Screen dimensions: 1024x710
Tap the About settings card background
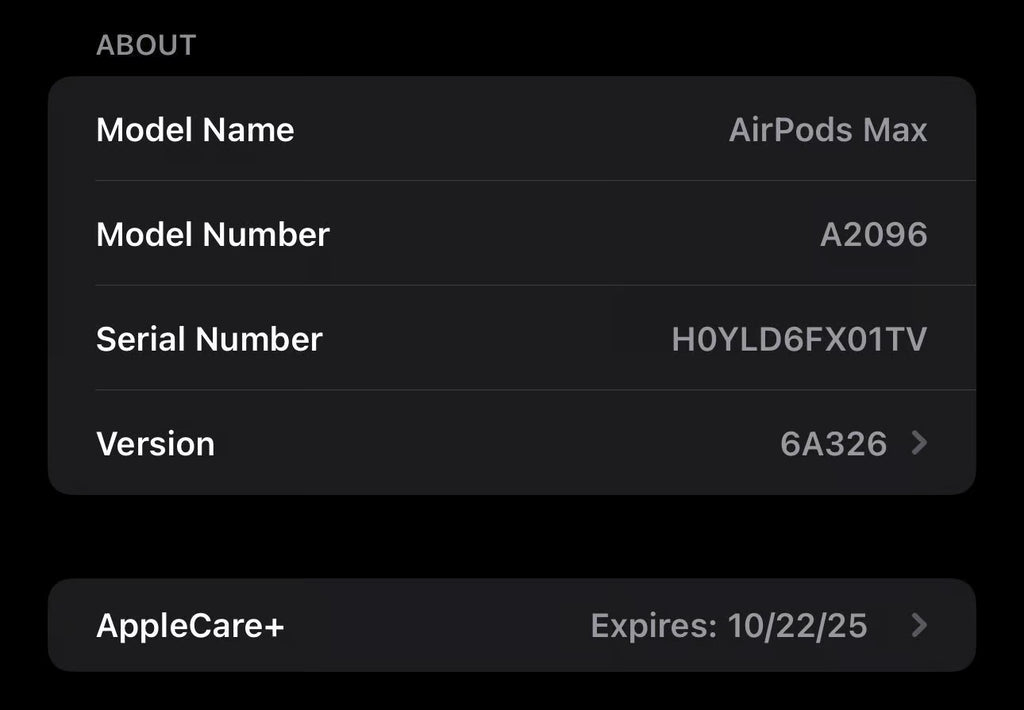pos(512,287)
